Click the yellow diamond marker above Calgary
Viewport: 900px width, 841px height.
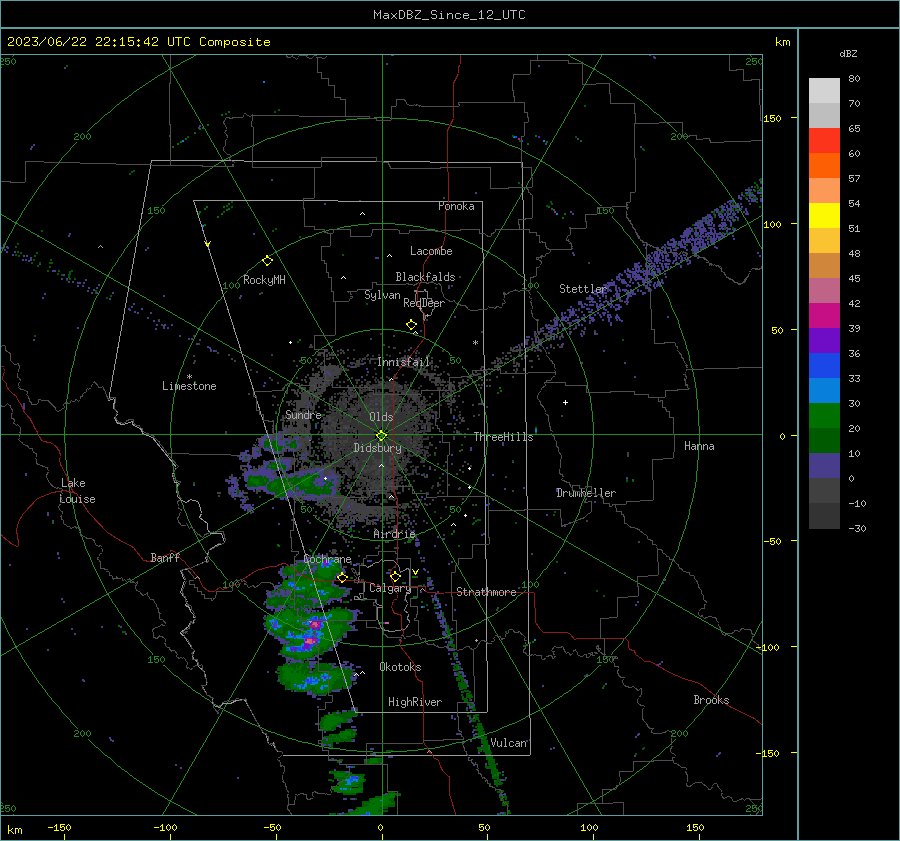pos(395,576)
